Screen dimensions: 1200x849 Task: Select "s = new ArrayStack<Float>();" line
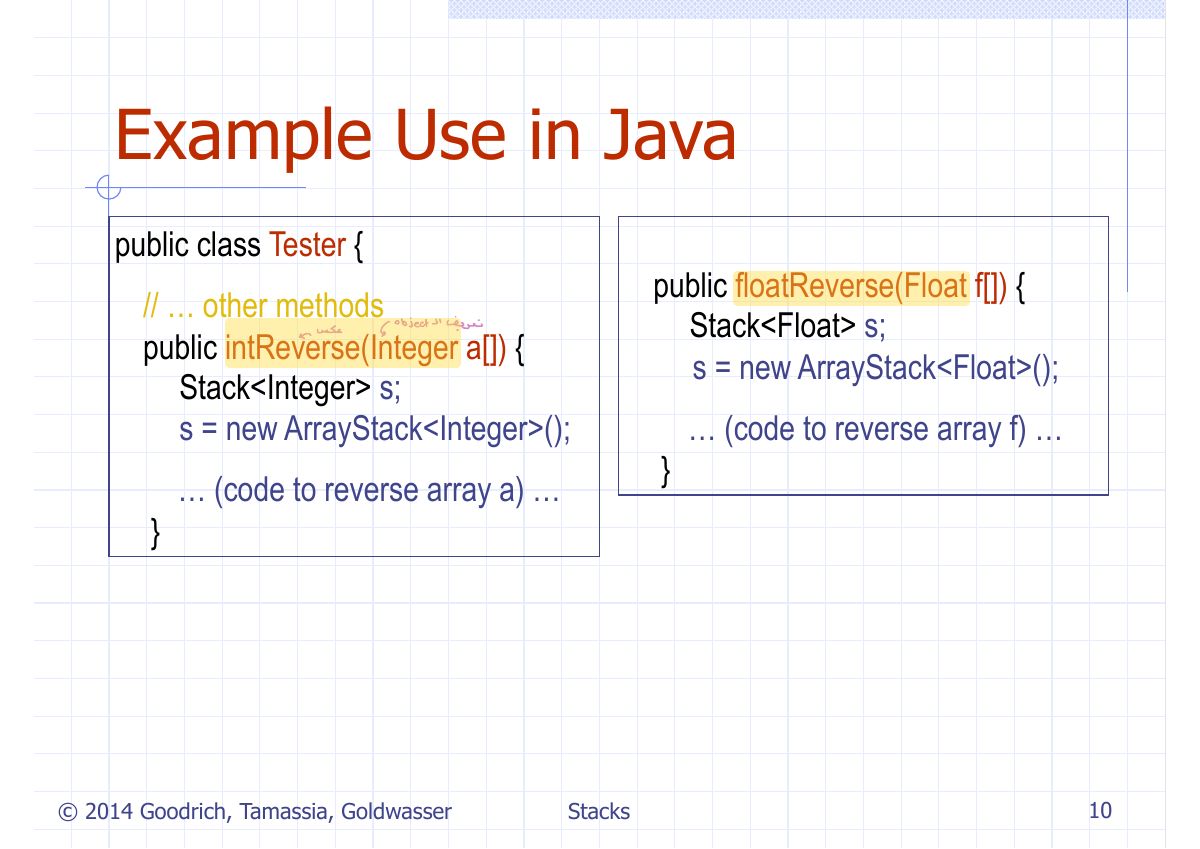click(x=875, y=369)
